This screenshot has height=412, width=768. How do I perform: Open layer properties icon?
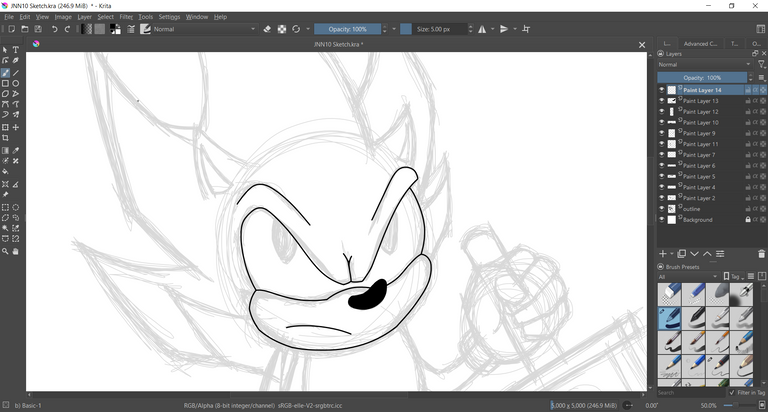pyautogui.click(x=720, y=254)
